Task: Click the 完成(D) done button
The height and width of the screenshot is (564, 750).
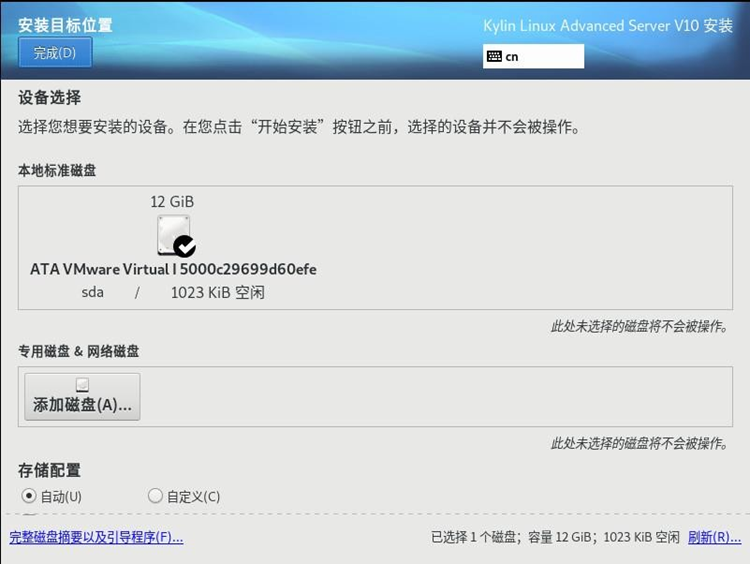Action: (x=55, y=53)
